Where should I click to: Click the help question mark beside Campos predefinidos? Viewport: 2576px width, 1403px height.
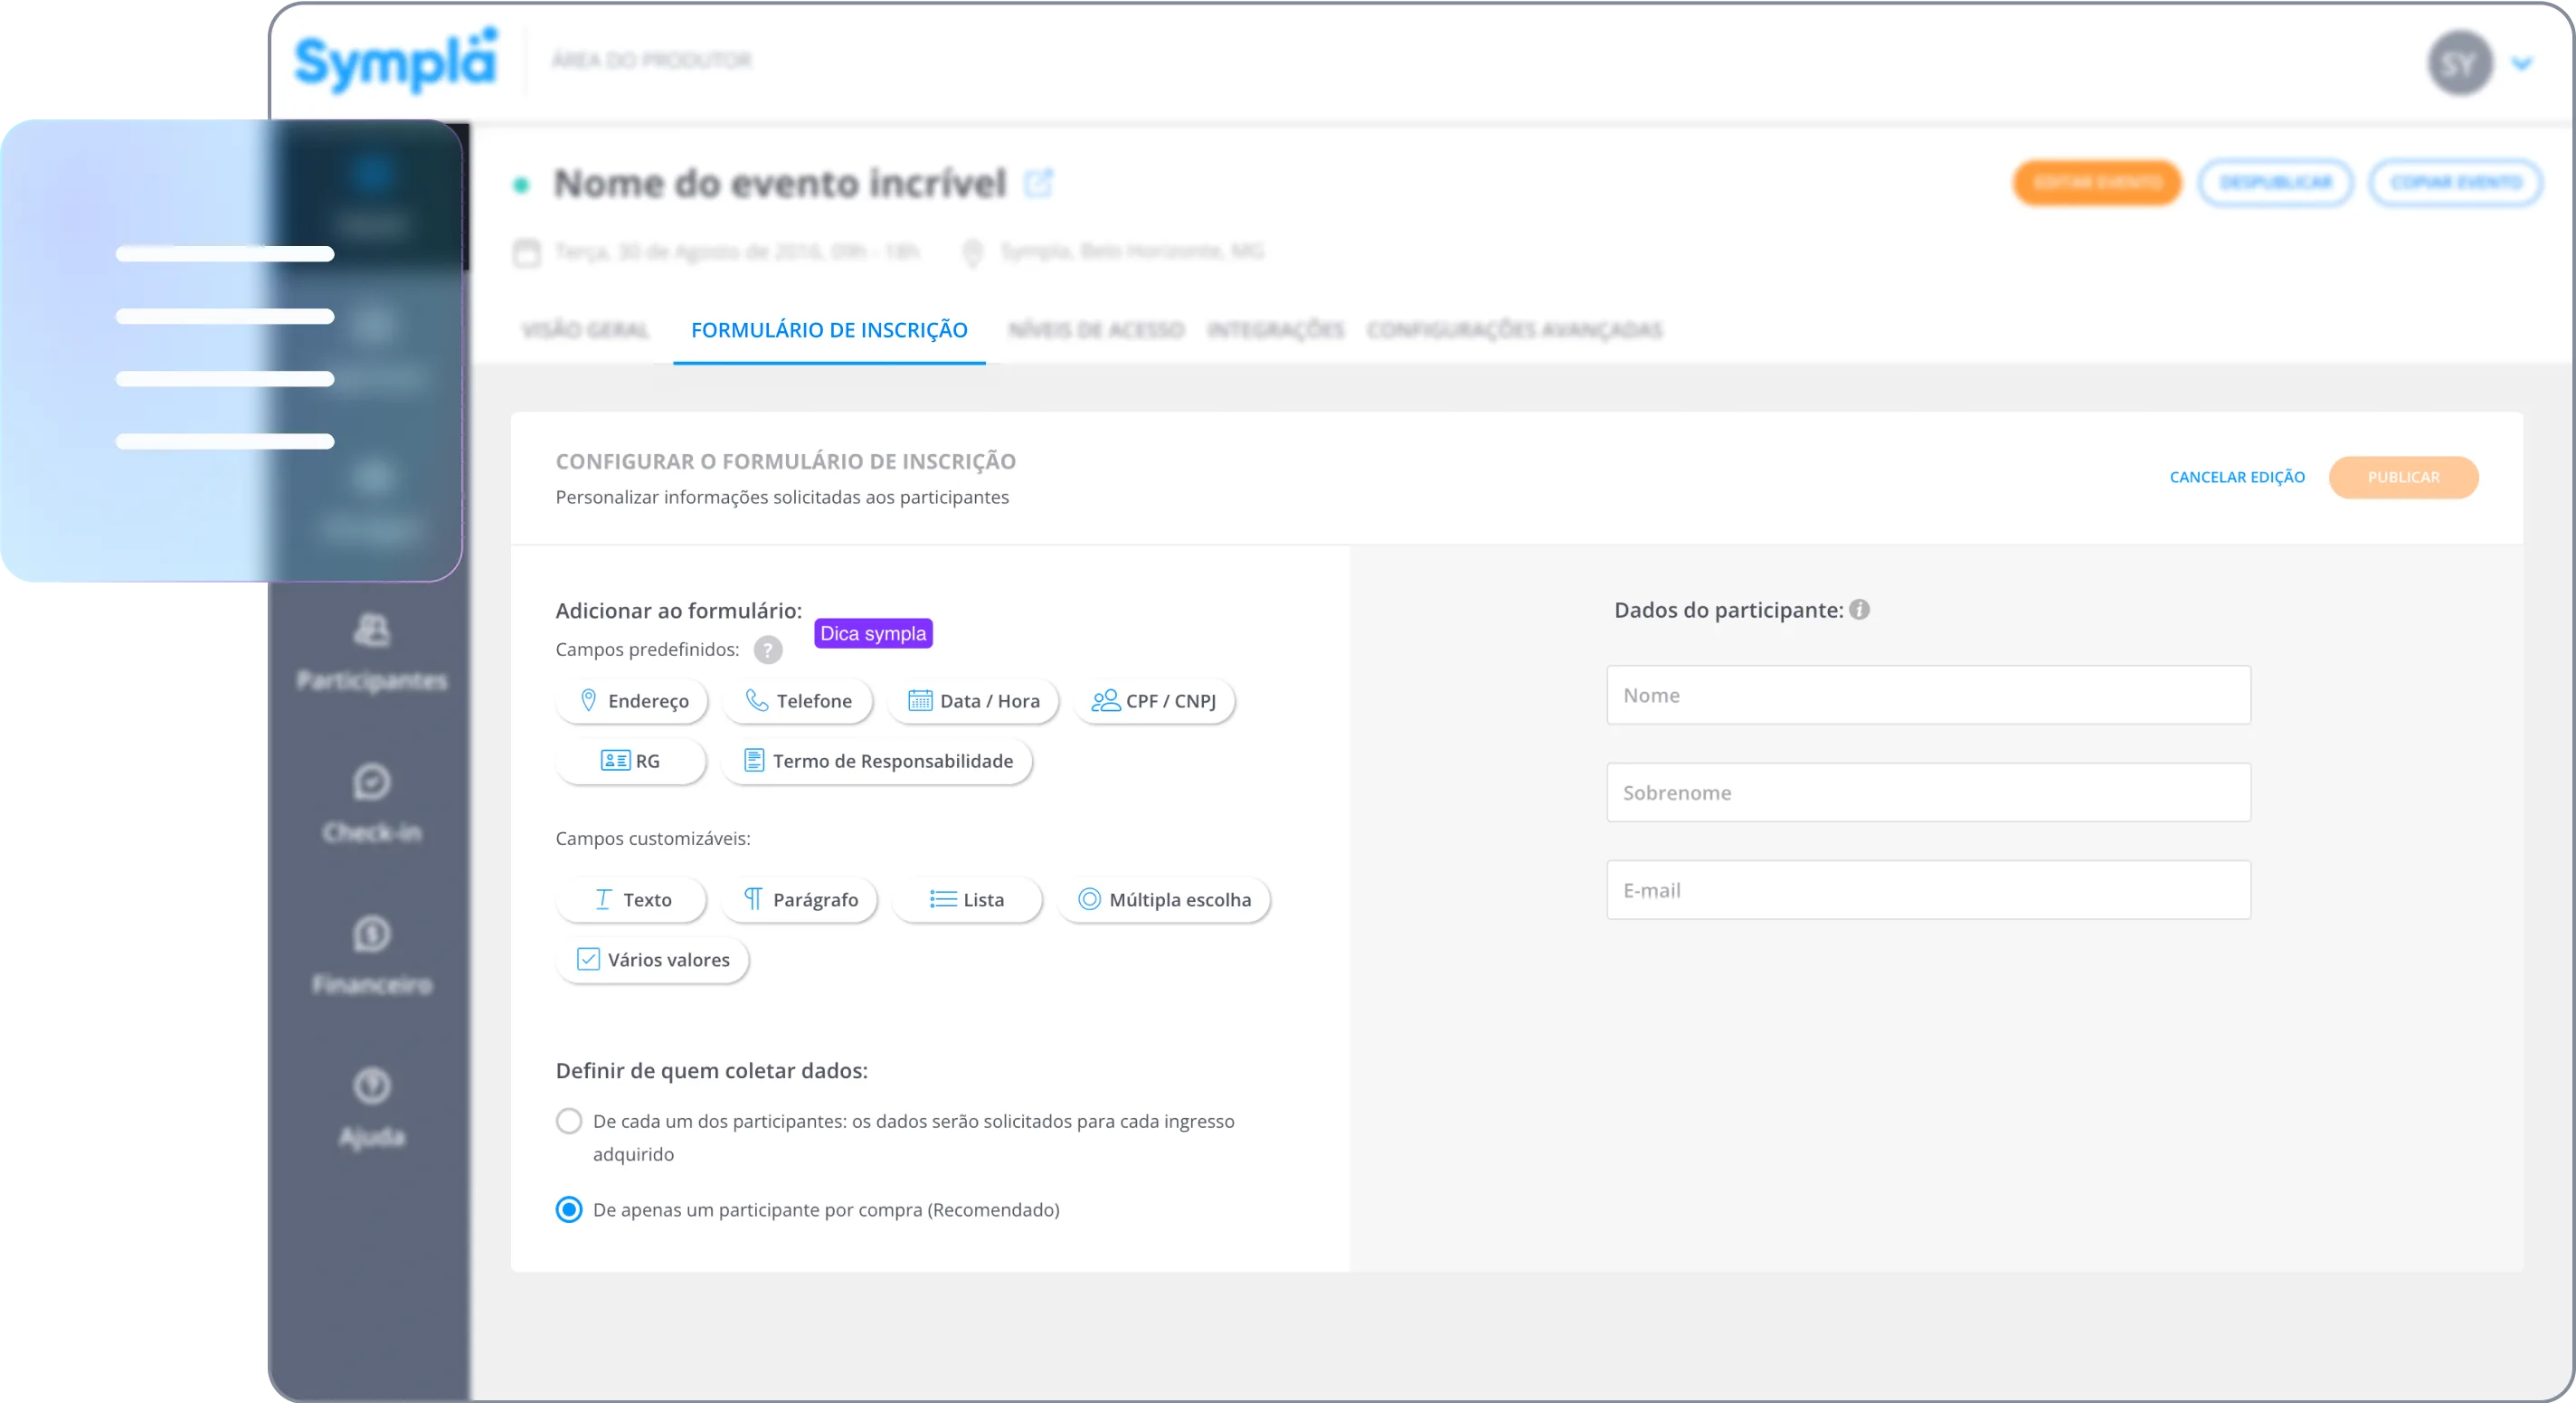click(767, 650)
